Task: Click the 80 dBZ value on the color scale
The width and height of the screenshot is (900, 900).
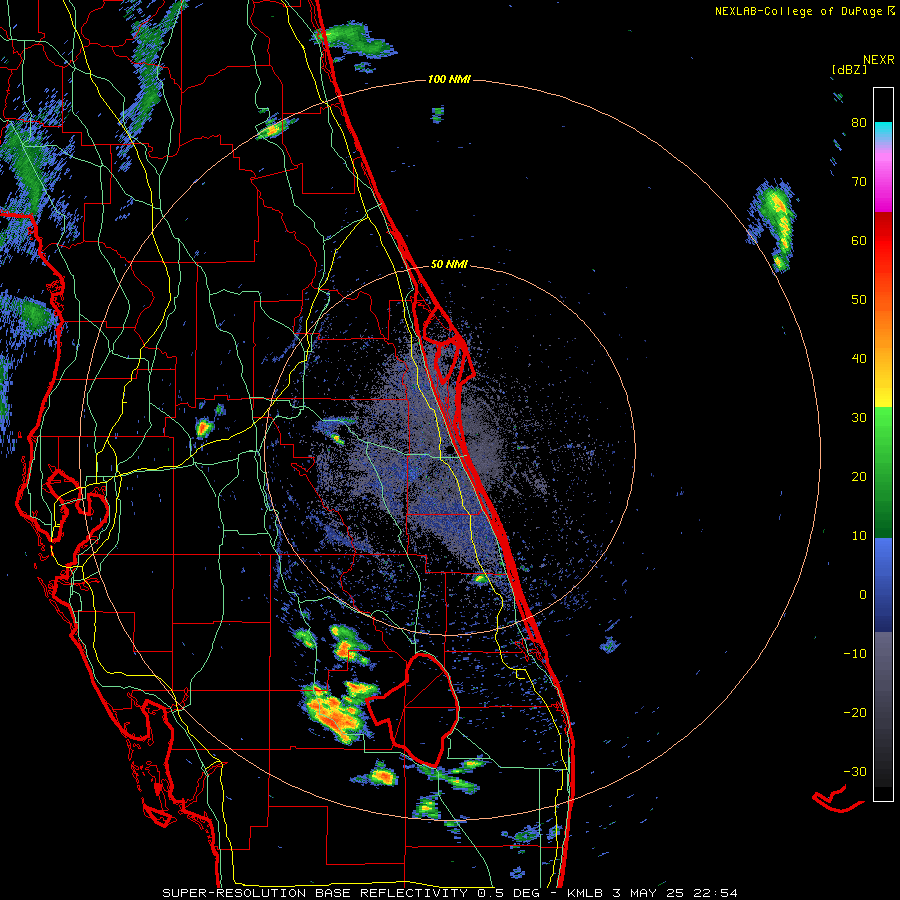Action: (859, 123)
